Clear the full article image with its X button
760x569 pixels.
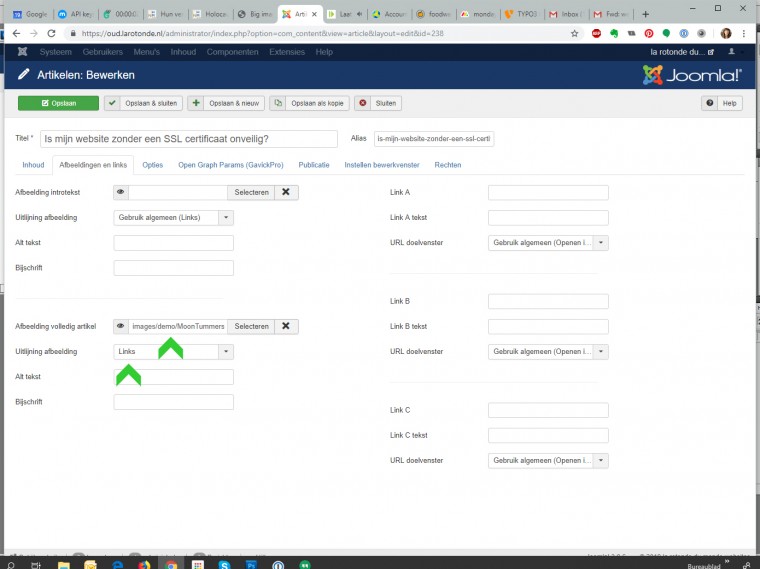coord(285,326)
